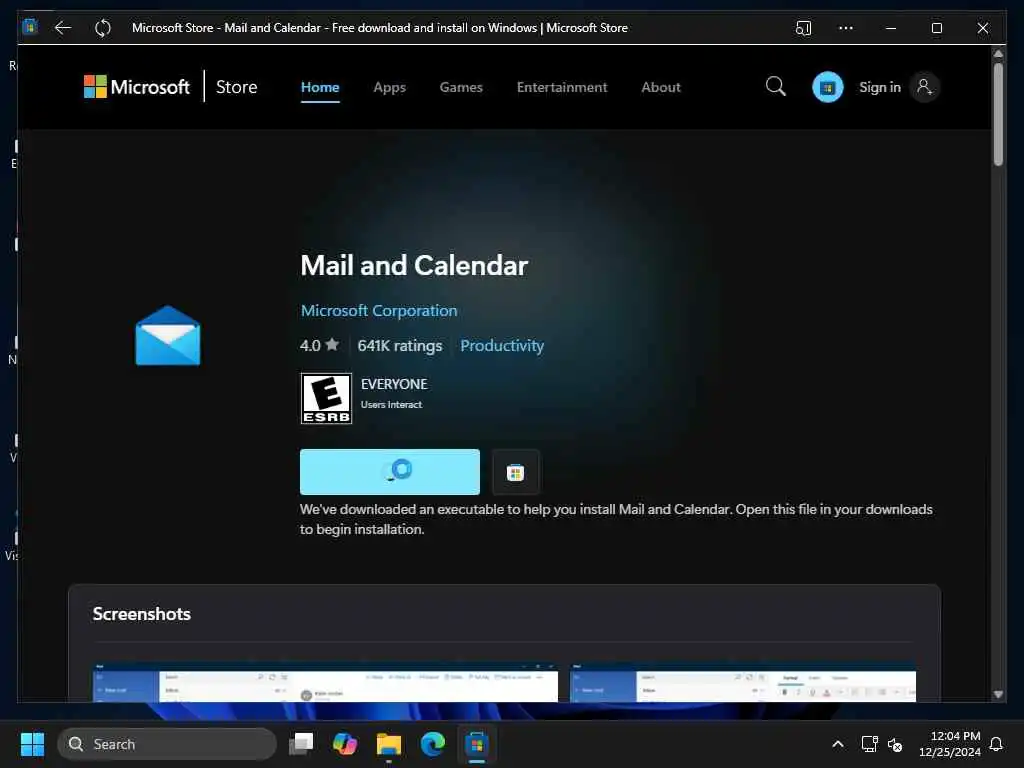Go back using the title bar arrow
The image size is (1024, 768).
[63, 27]
